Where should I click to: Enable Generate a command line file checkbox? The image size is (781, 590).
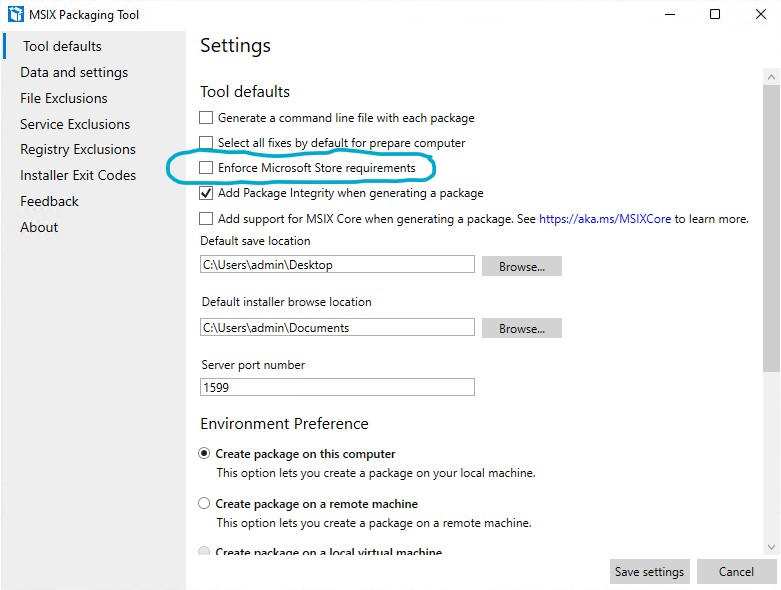(x=206, y=118)
